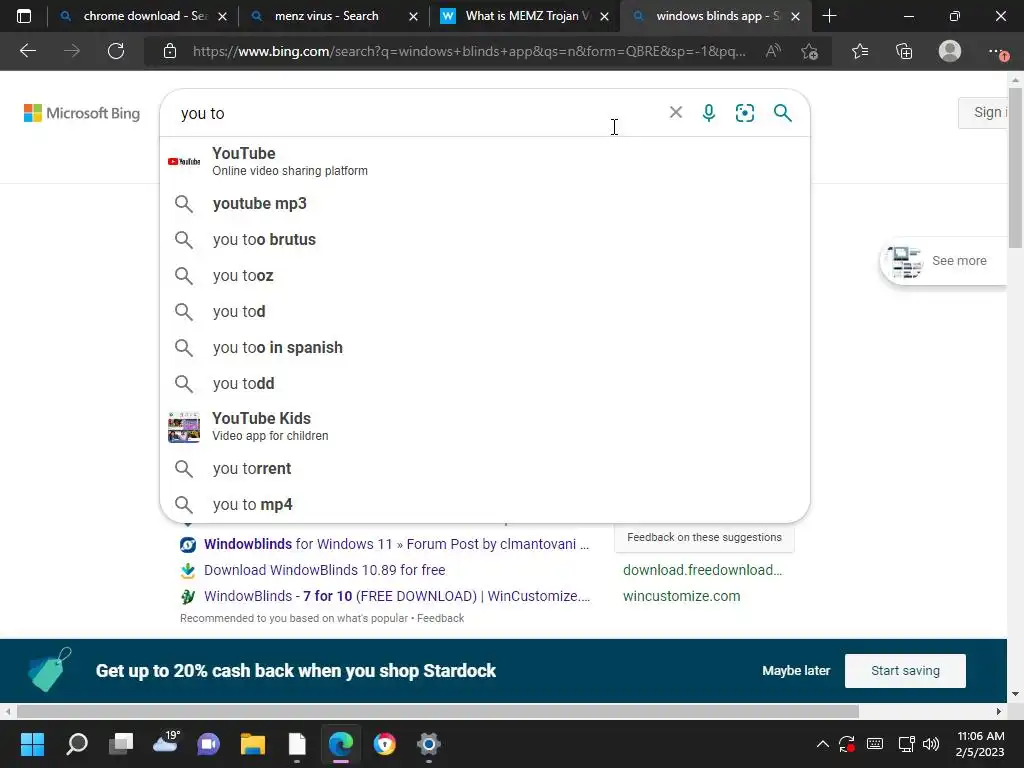
Task: Open Edge Settings and more menu
Action: [x=997, y=51]
